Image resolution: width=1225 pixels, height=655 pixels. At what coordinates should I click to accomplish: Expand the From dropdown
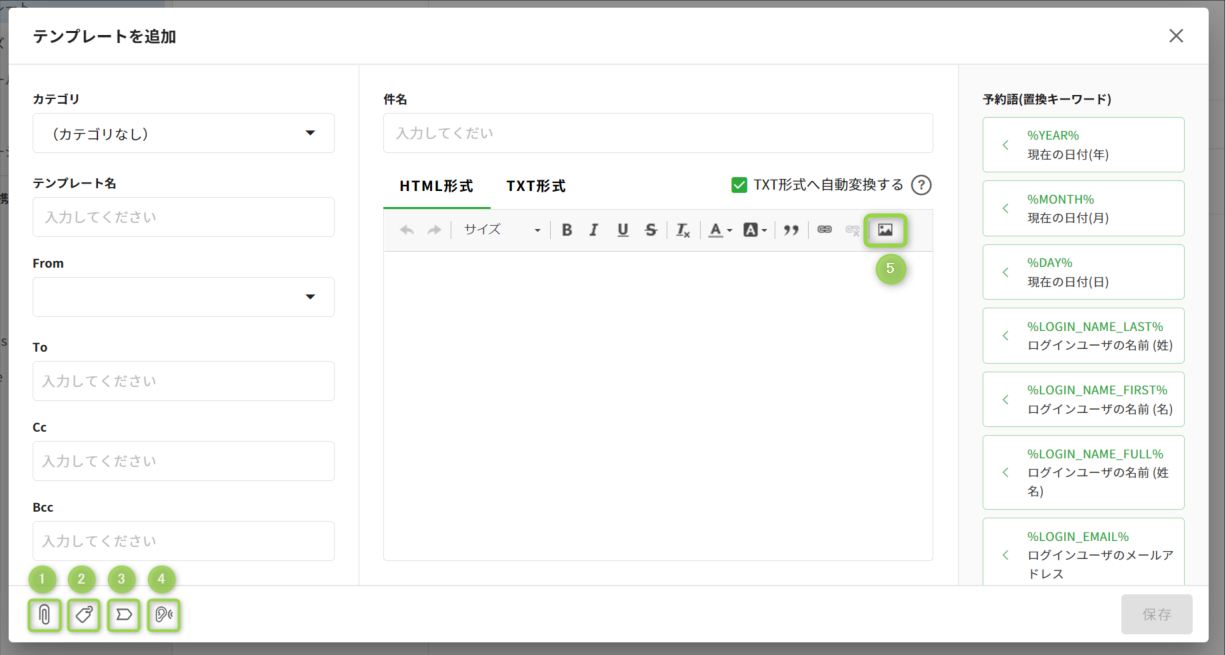[x=183, y=297]
